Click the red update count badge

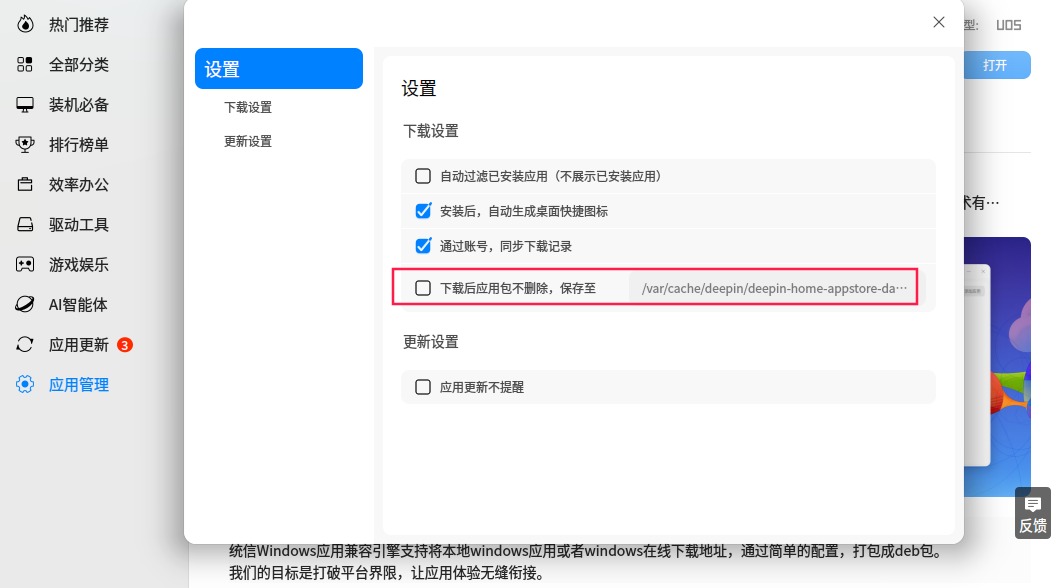click(124, 345)
